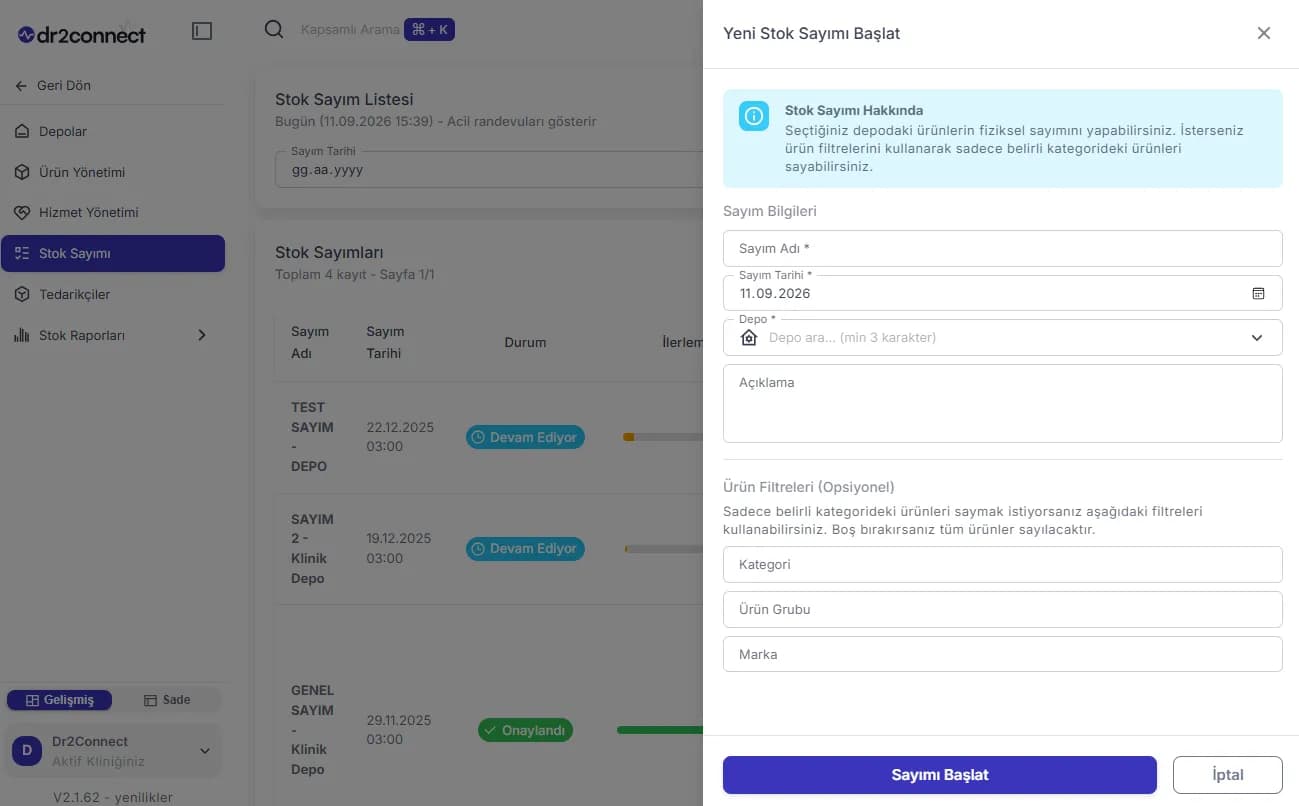The height and width of the screenshot is (806, 1299).
Task: Open the Marka filter field
Action: click(1002, 654)
